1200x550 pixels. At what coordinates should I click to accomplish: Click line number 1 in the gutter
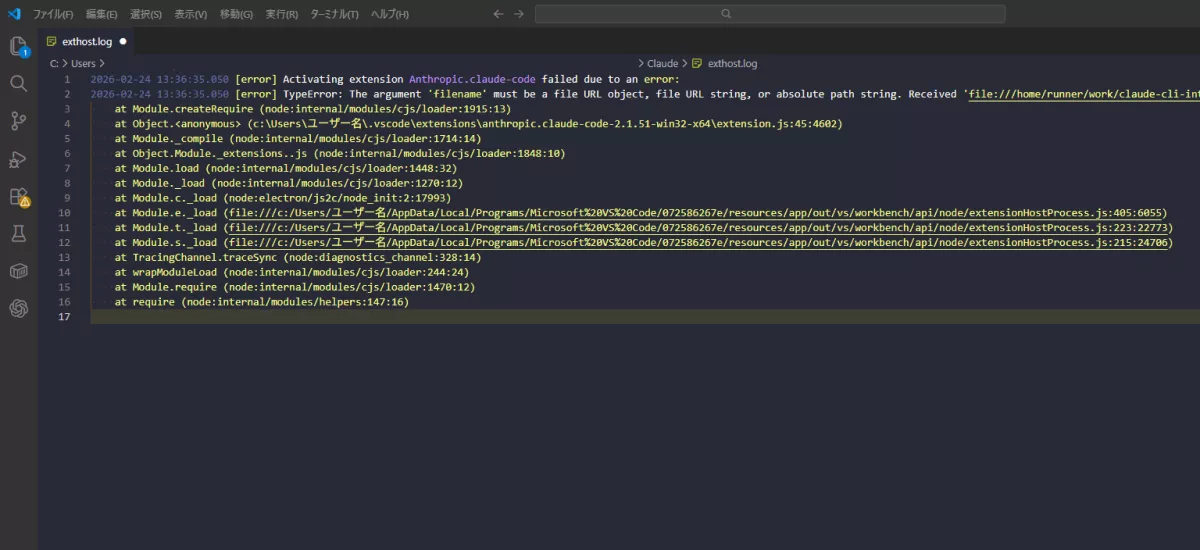pos(66,79)
